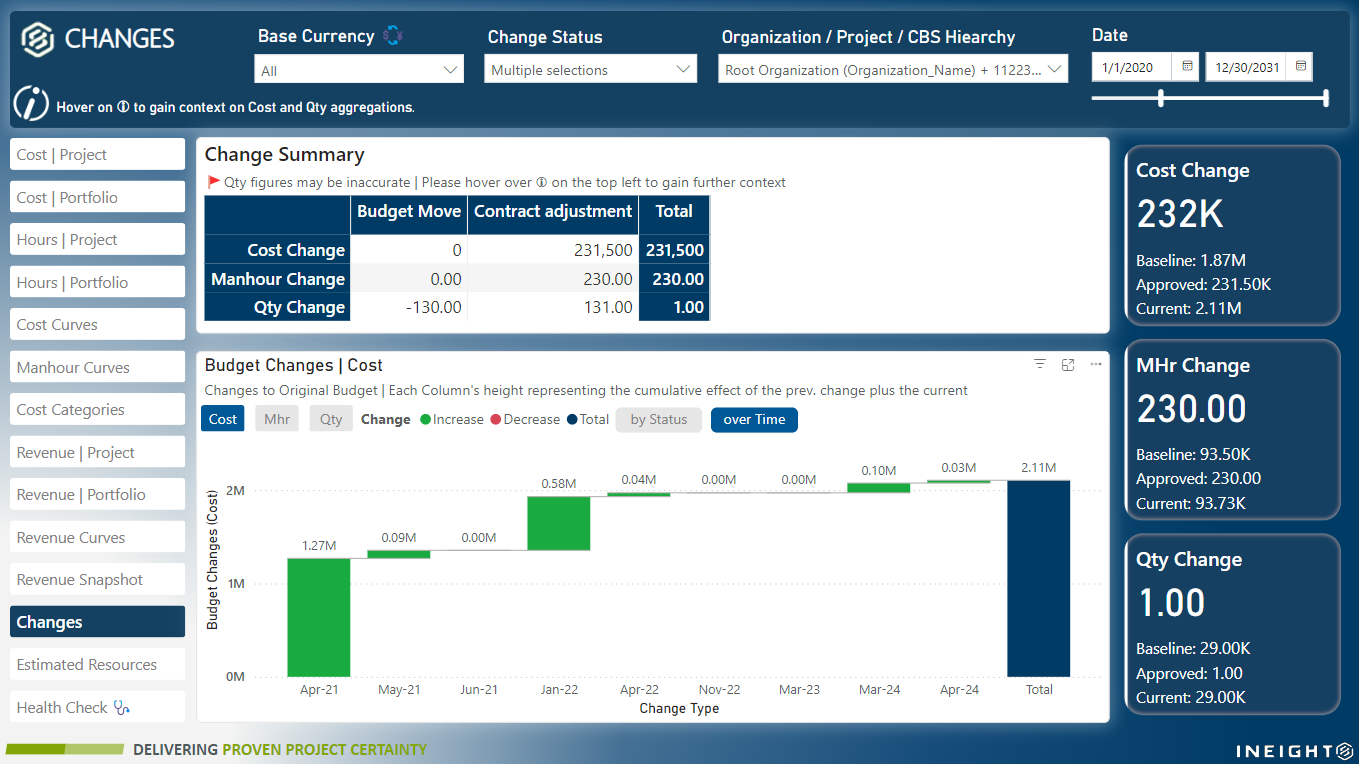Click the Contract adjustment column header
1359x764 pixels.
pyautogui.click(x=553, y=211)
